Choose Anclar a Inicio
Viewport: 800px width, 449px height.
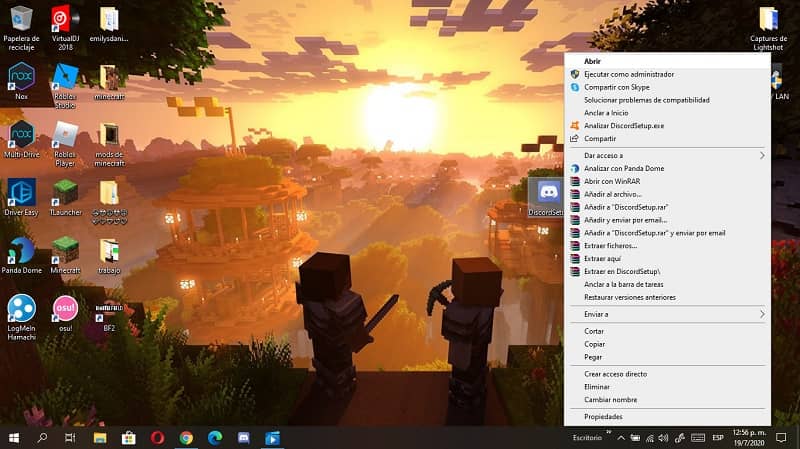pyautogui.click(x=667, y=113)
